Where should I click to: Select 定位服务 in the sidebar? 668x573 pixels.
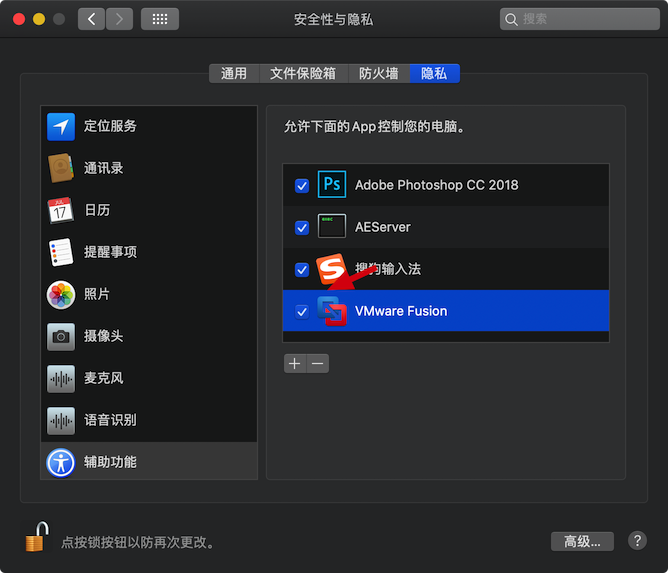[149, 127]
